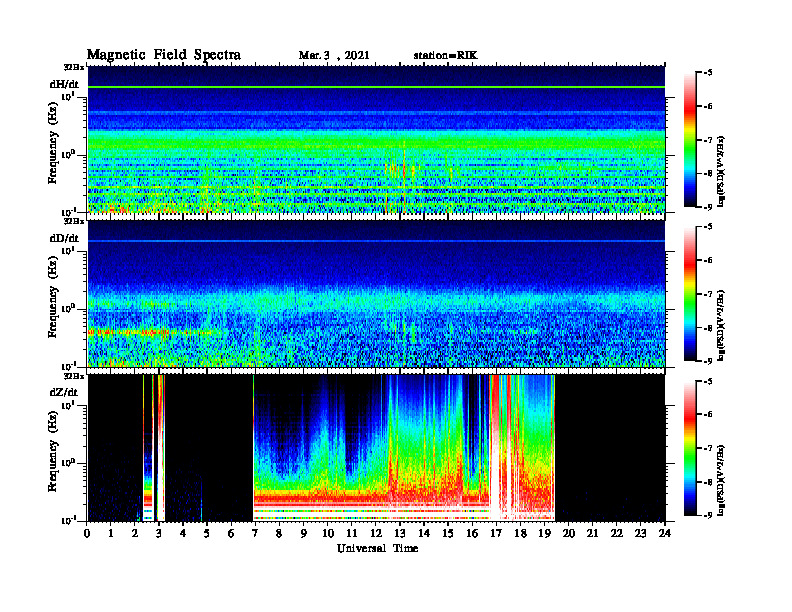This screenshot has width=792, height=612.
Task: Click hour tick label "10" on time axis
Action: 328,534
